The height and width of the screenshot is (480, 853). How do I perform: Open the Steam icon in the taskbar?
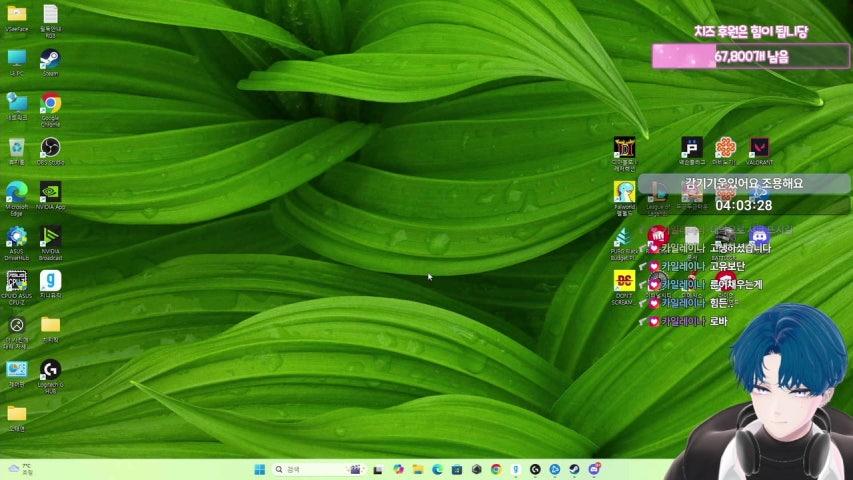coord(574,469)
